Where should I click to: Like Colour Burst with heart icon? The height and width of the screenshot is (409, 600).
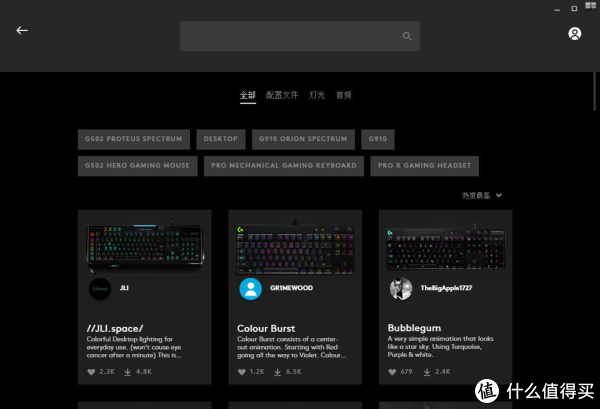click(241, 372)
